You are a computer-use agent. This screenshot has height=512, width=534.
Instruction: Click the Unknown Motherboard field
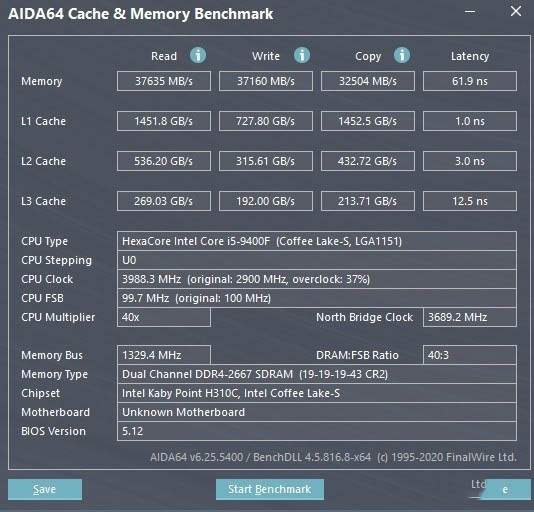click(317, 412)
